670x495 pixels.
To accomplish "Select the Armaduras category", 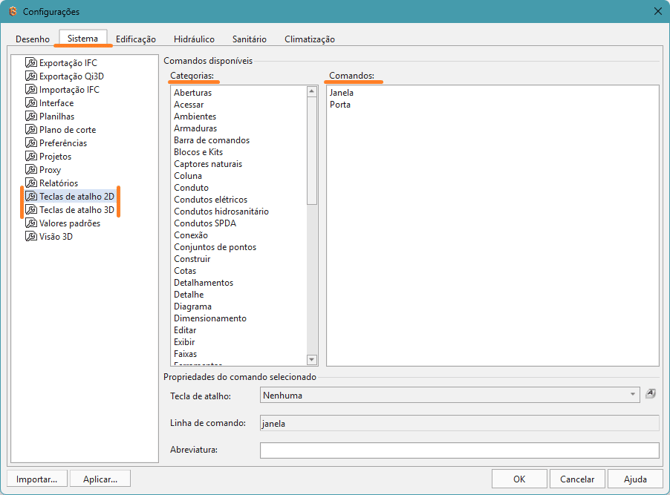I will pos(195,128).
